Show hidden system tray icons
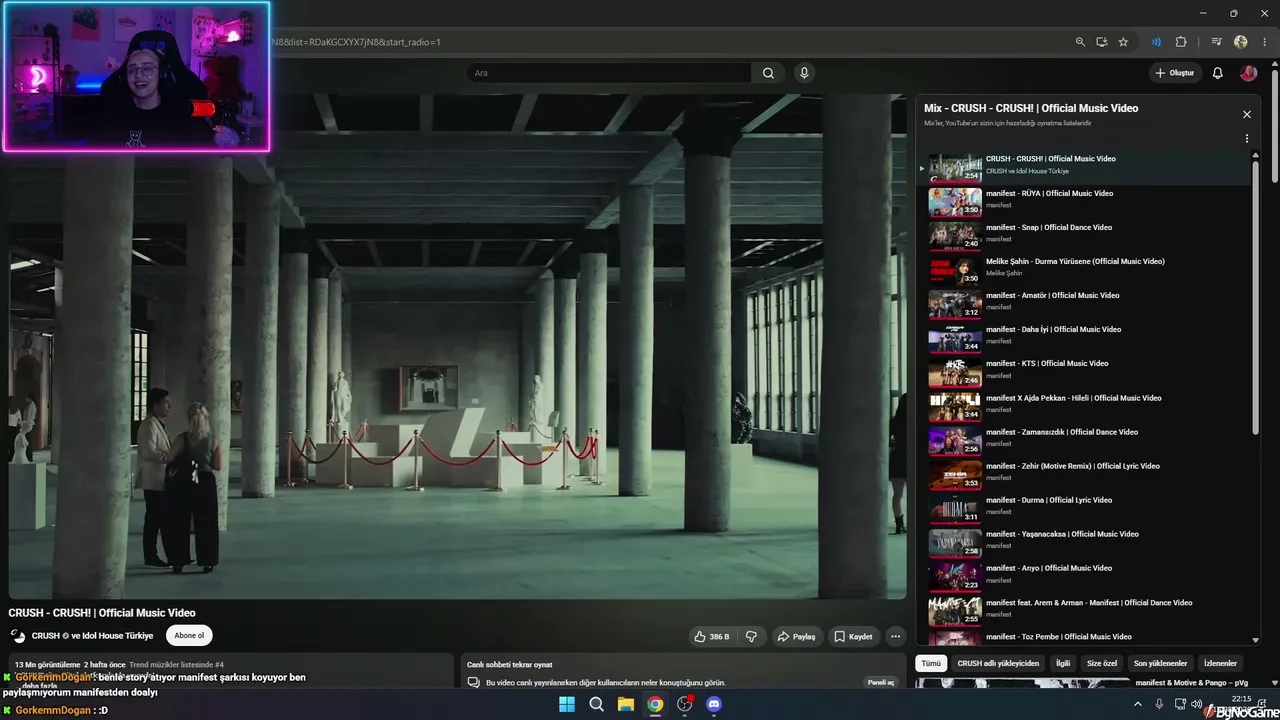 click(1137, 704)
